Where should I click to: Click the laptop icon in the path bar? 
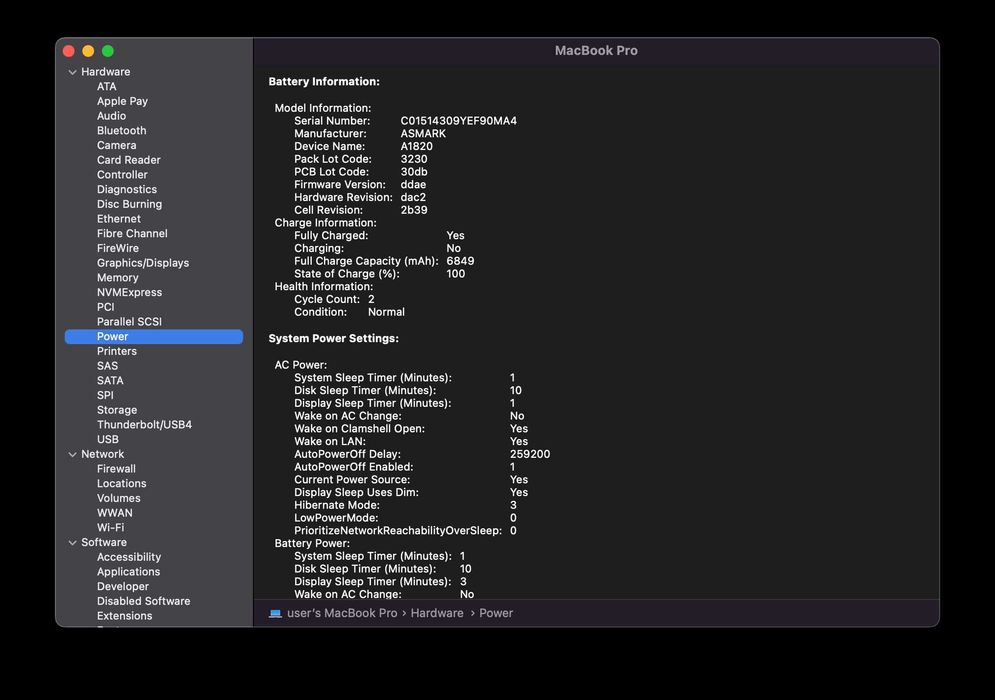click(x=275, y=613)
